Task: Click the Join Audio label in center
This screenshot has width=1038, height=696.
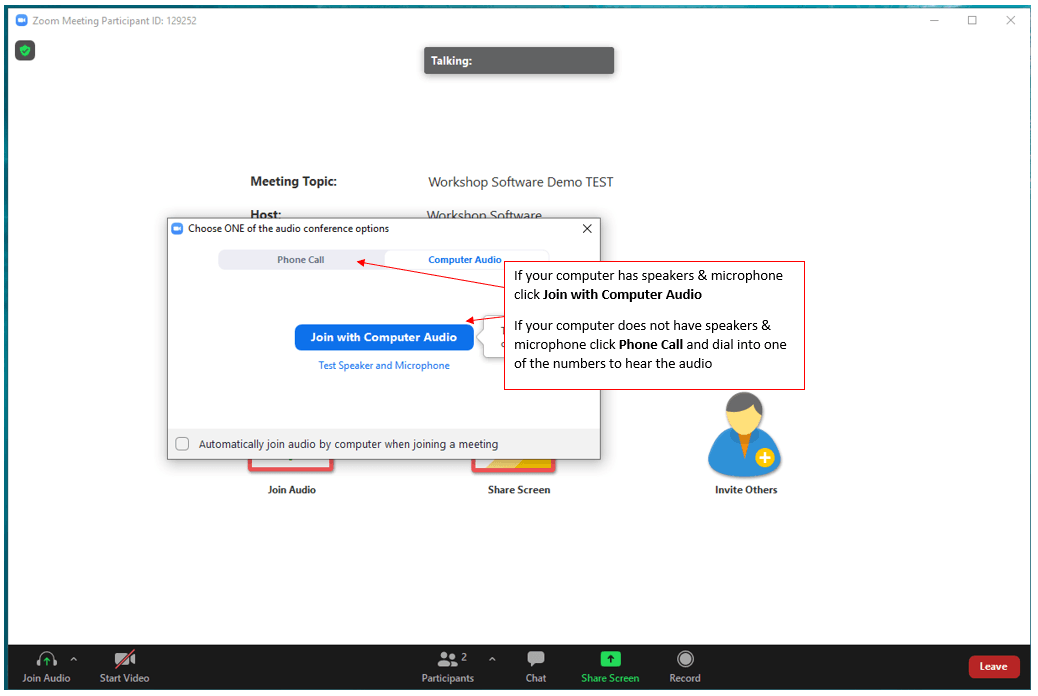Action: [x=292, y=490]
